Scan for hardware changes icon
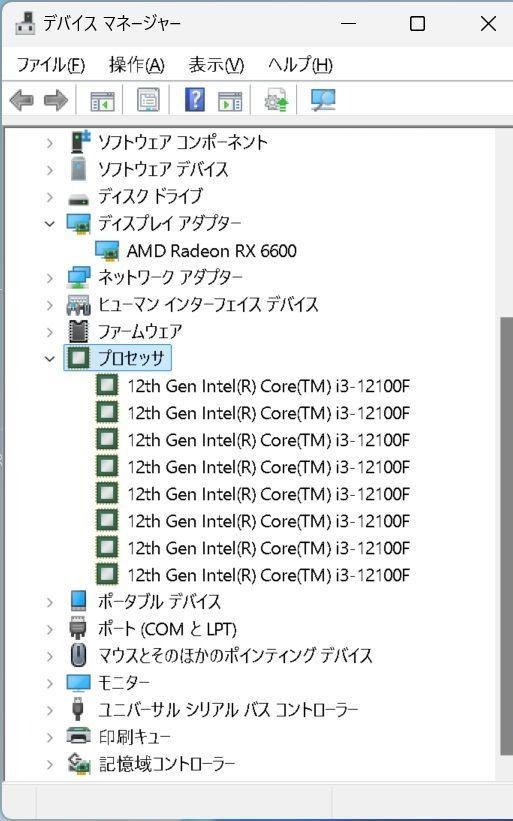Screen dimensions: 513x821 click(322, 99)
